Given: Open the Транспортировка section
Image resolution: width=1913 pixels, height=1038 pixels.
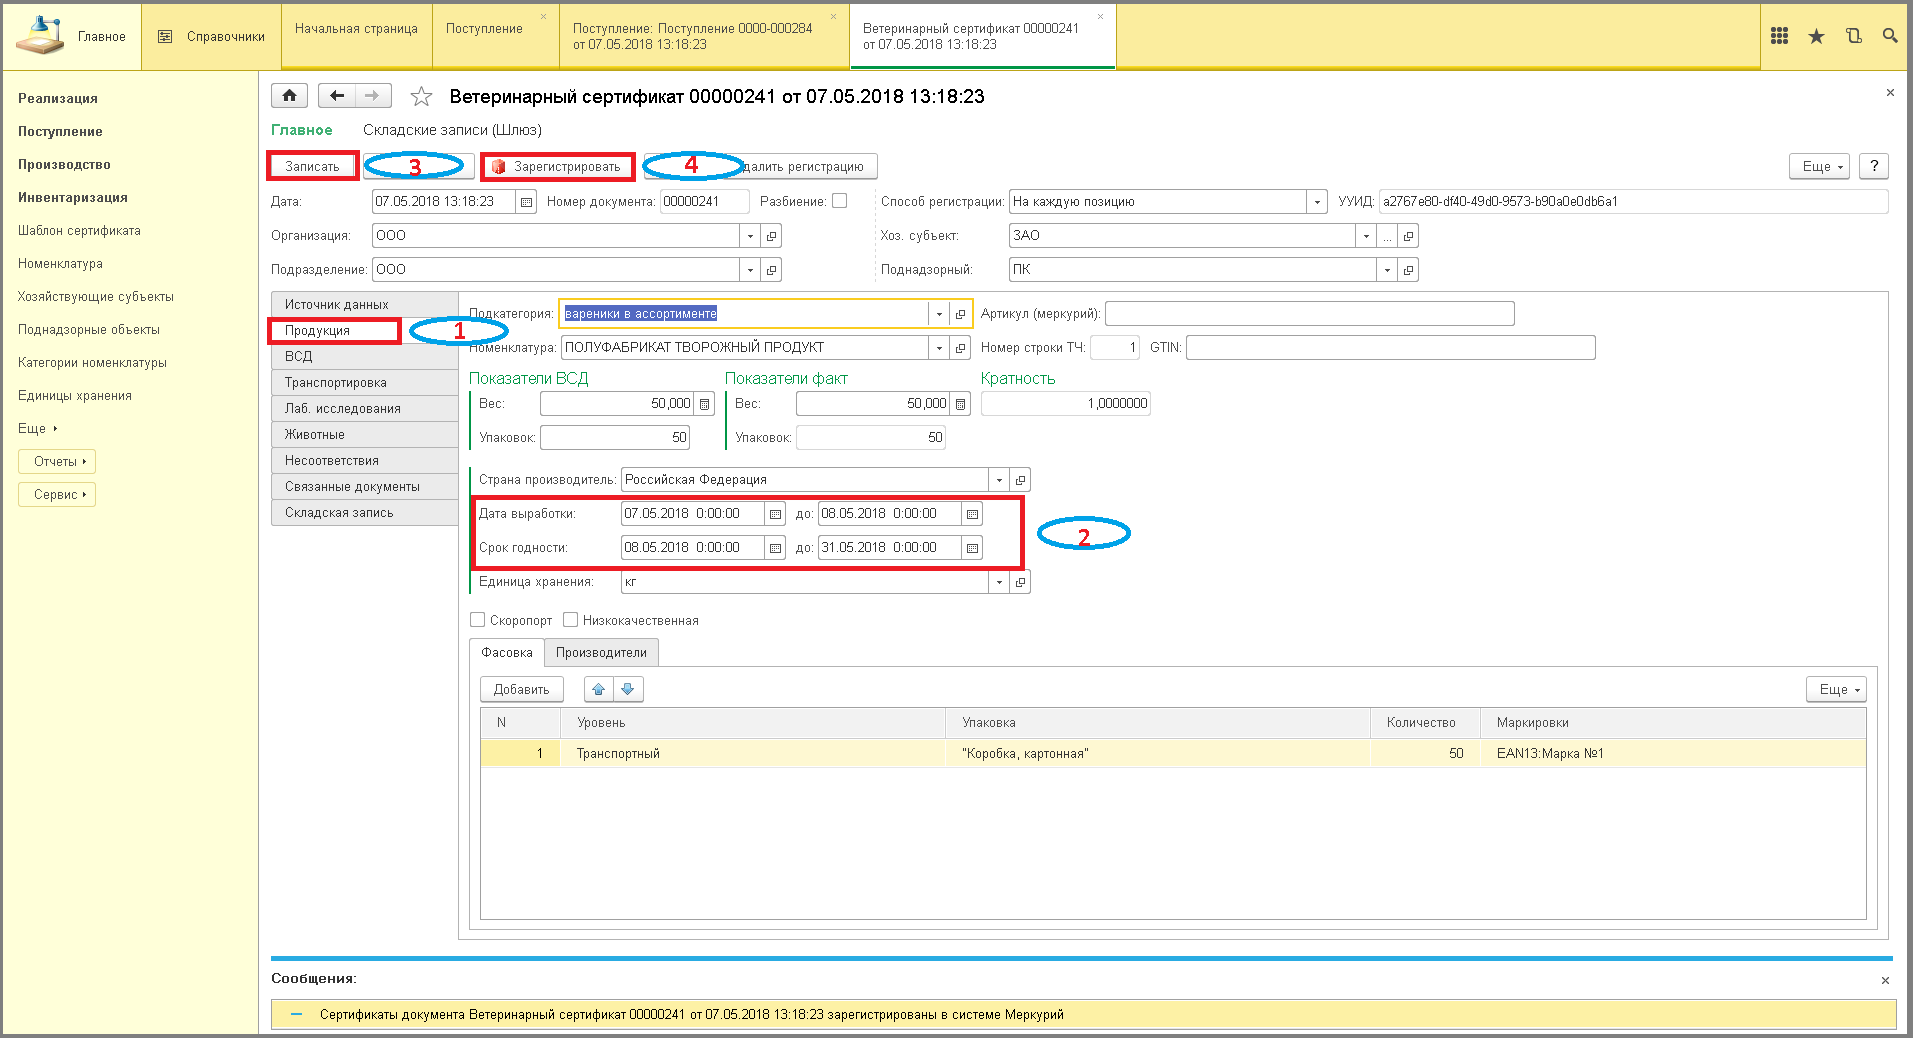Looking at the screenshot, I should coord(336,383).
